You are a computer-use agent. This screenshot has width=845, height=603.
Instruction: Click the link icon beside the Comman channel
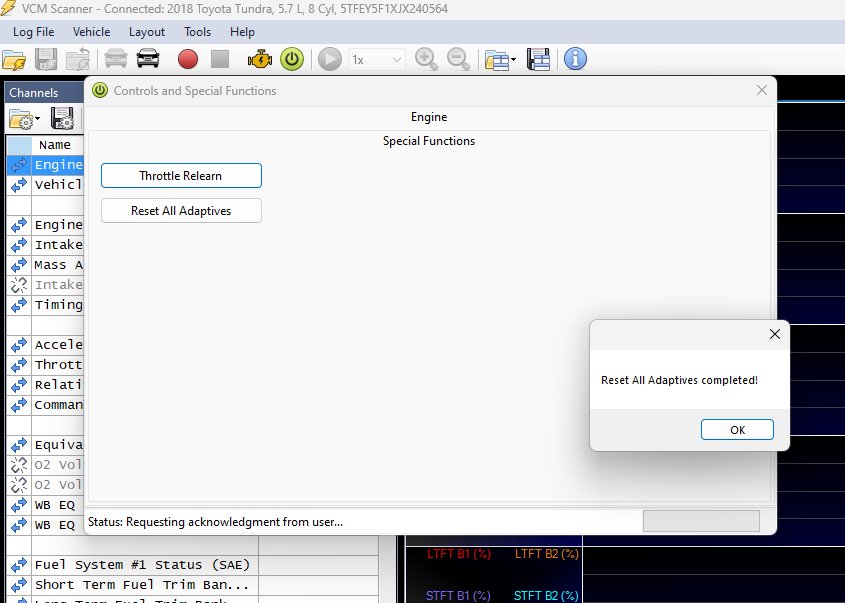pos(19,405)
